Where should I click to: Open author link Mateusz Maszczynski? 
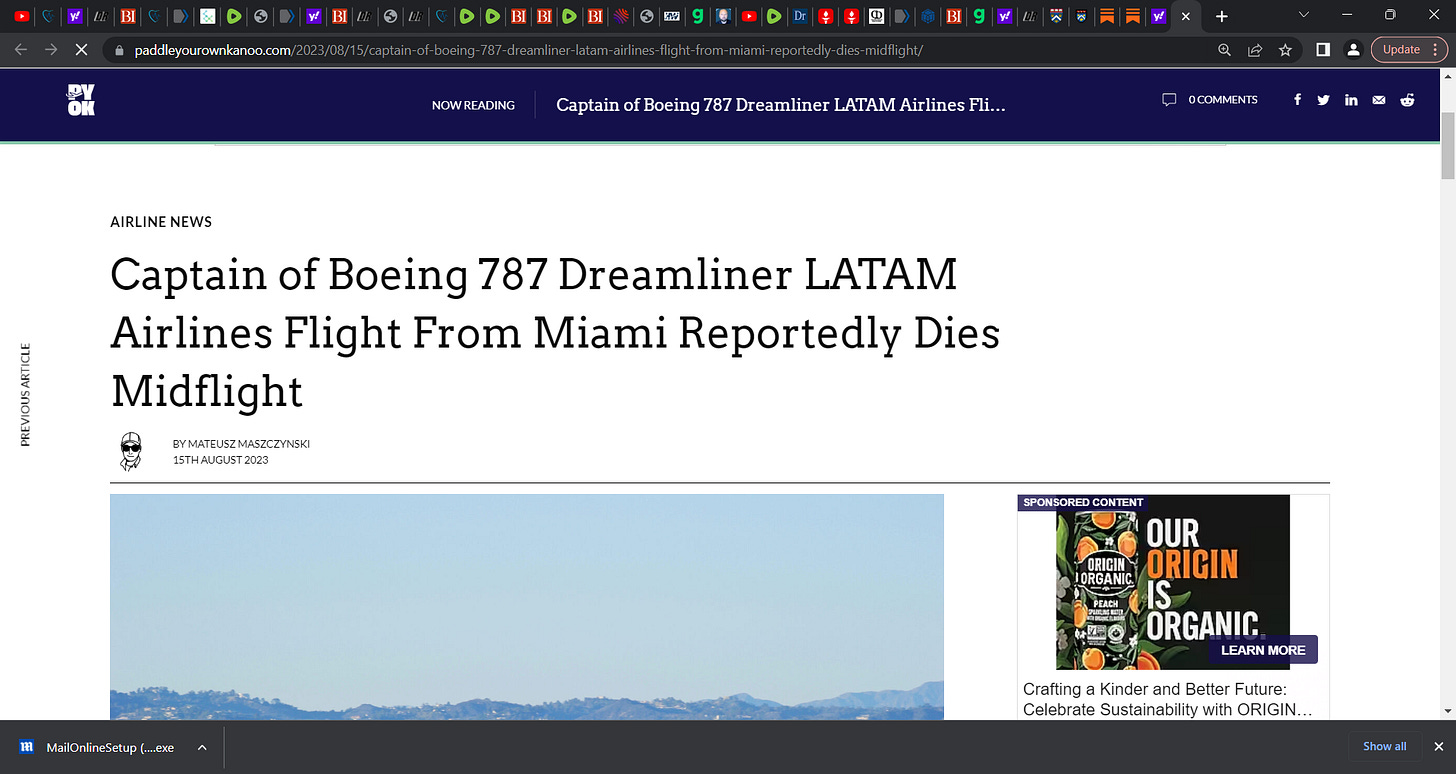tap(249, 444)
